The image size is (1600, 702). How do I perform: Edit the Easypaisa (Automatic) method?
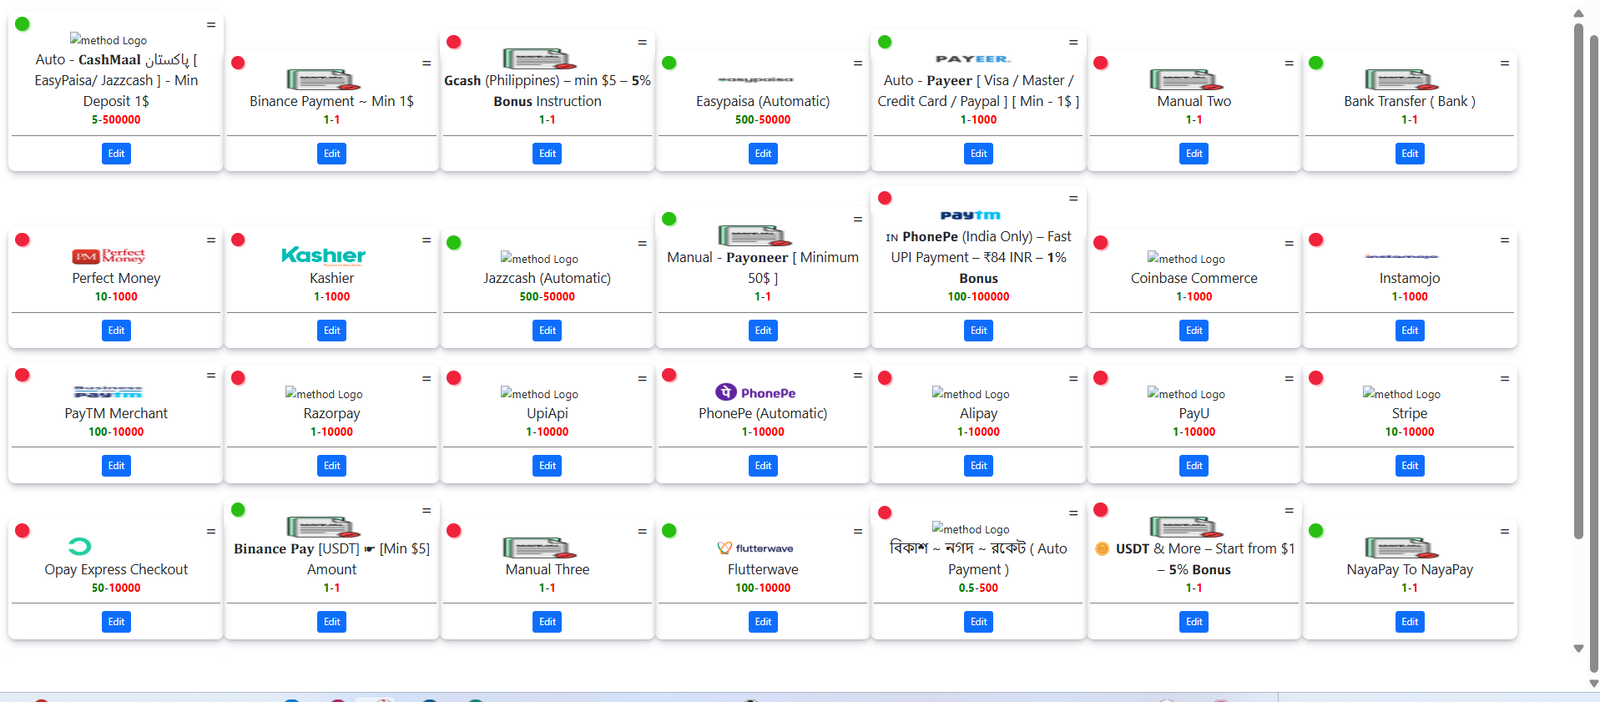[x=763, y=153]
